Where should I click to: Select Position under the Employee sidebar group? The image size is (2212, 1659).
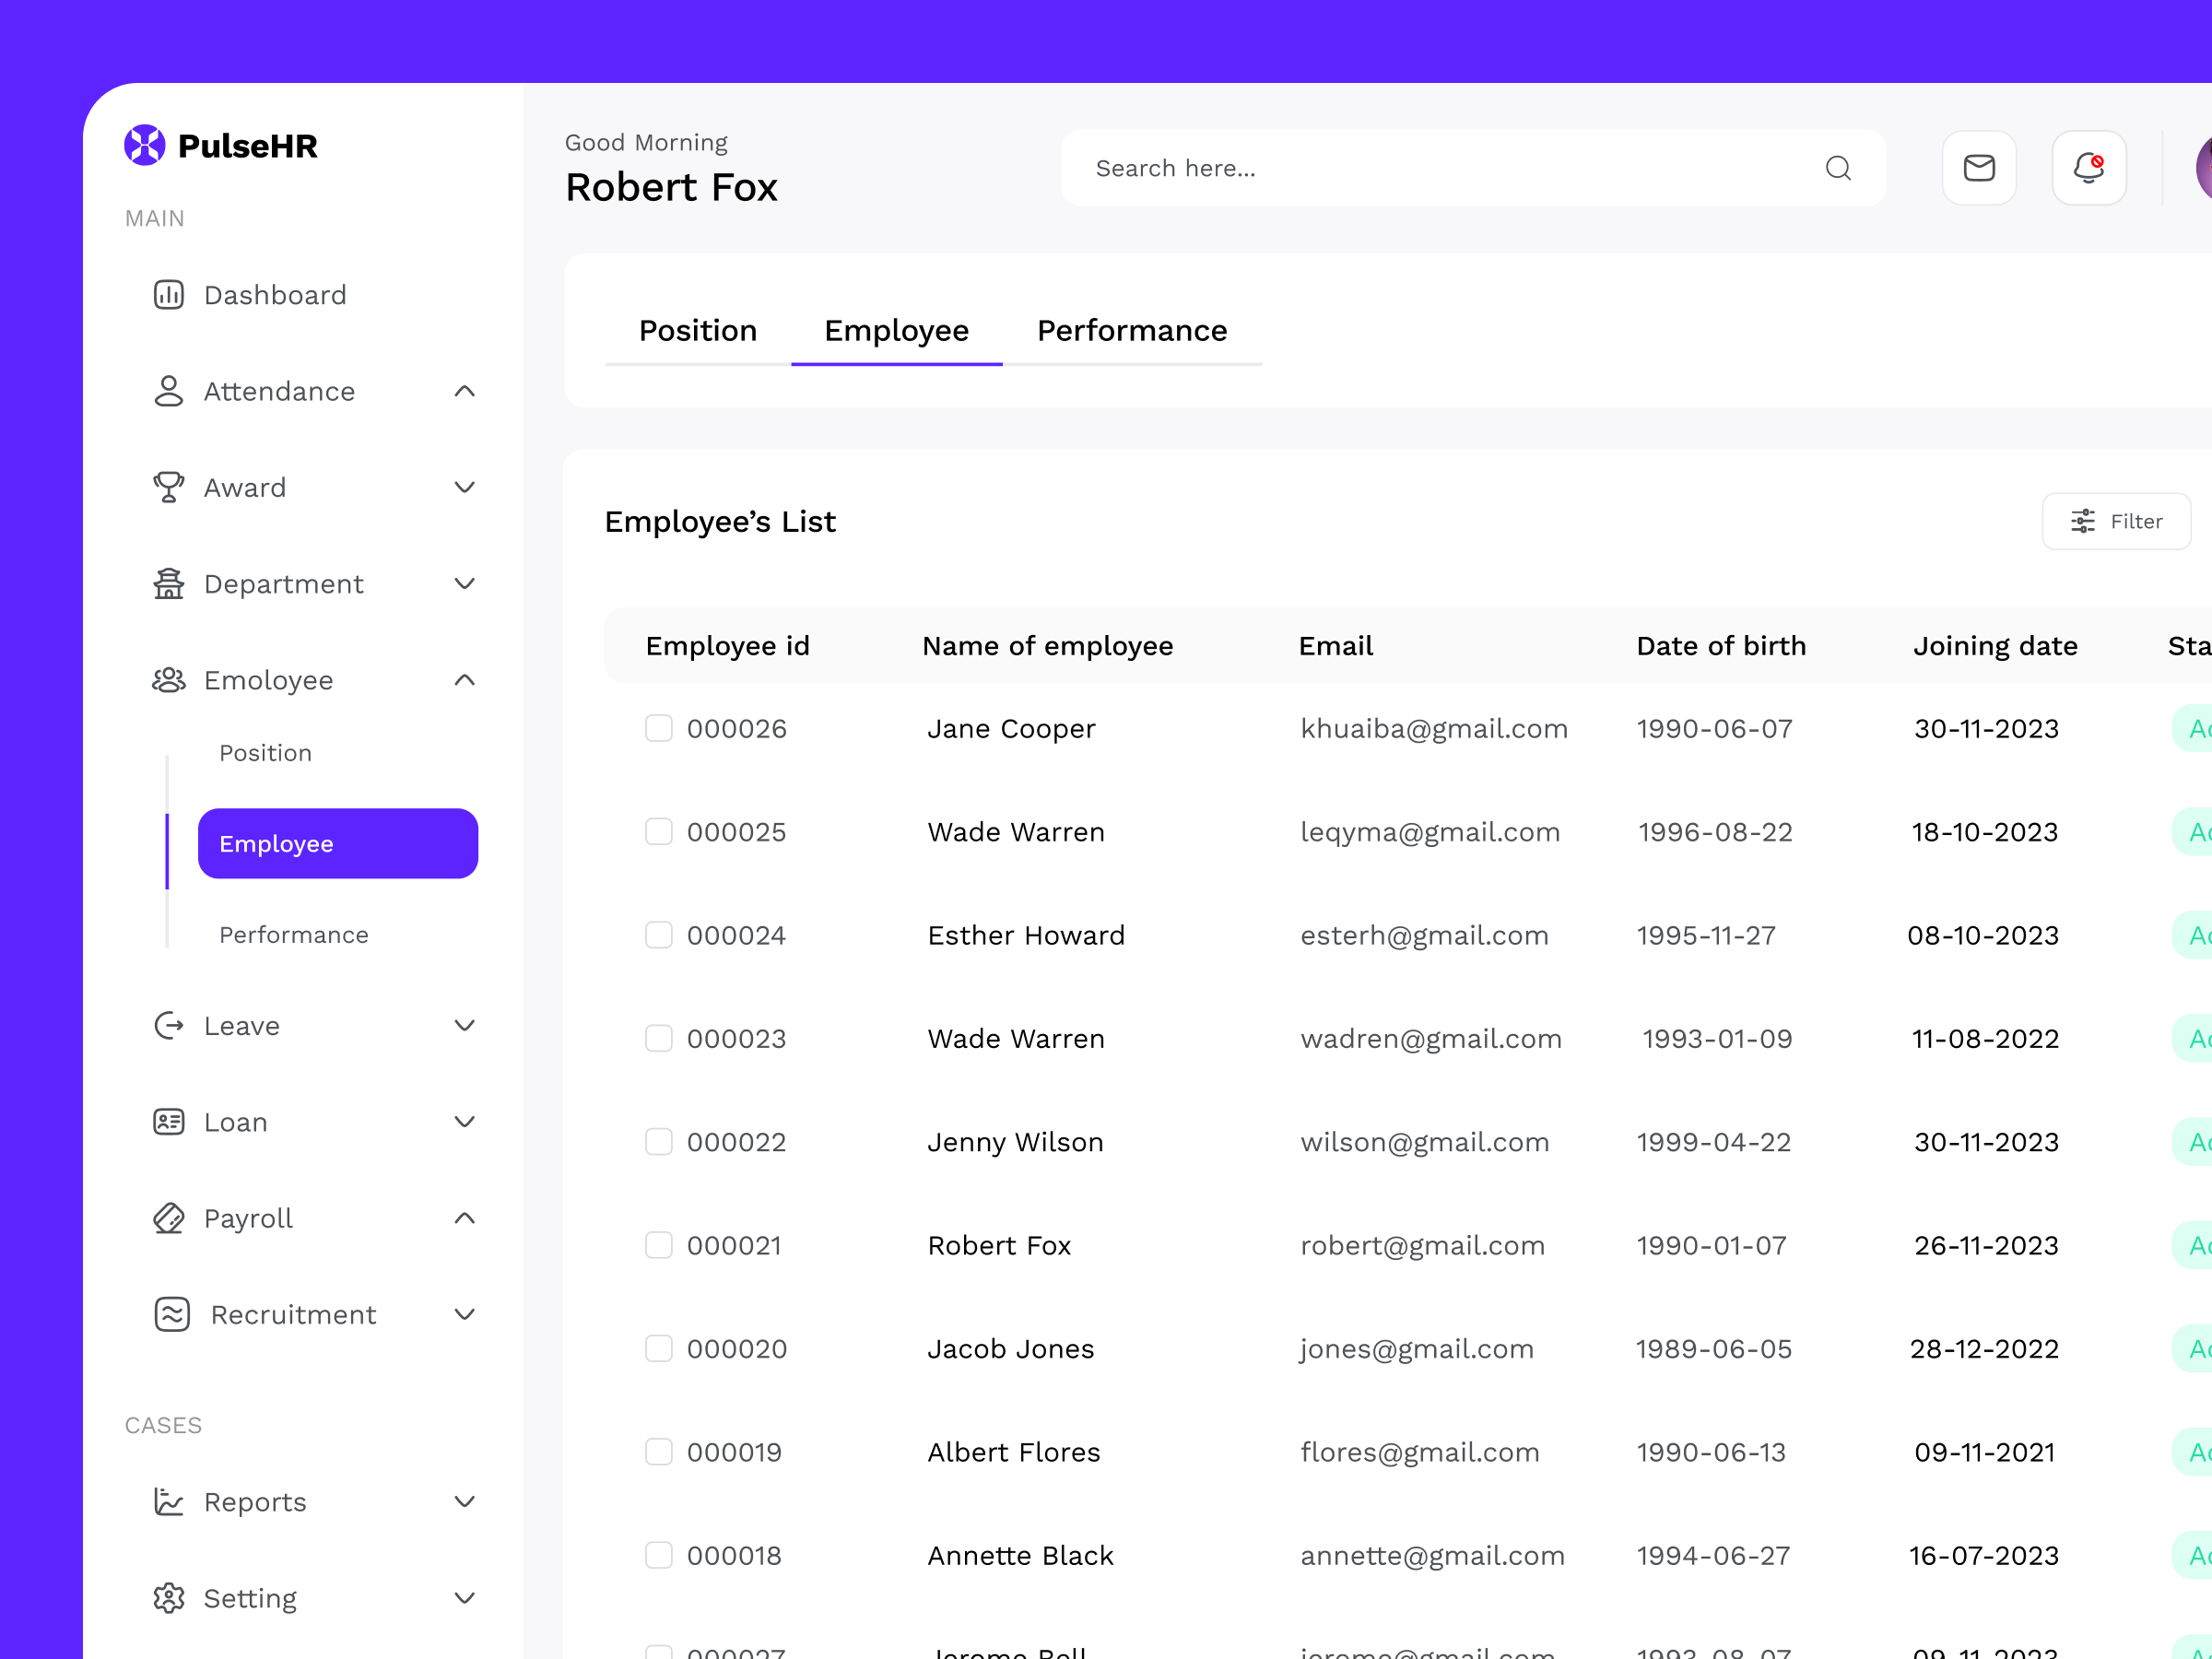[x=265, y=752]
